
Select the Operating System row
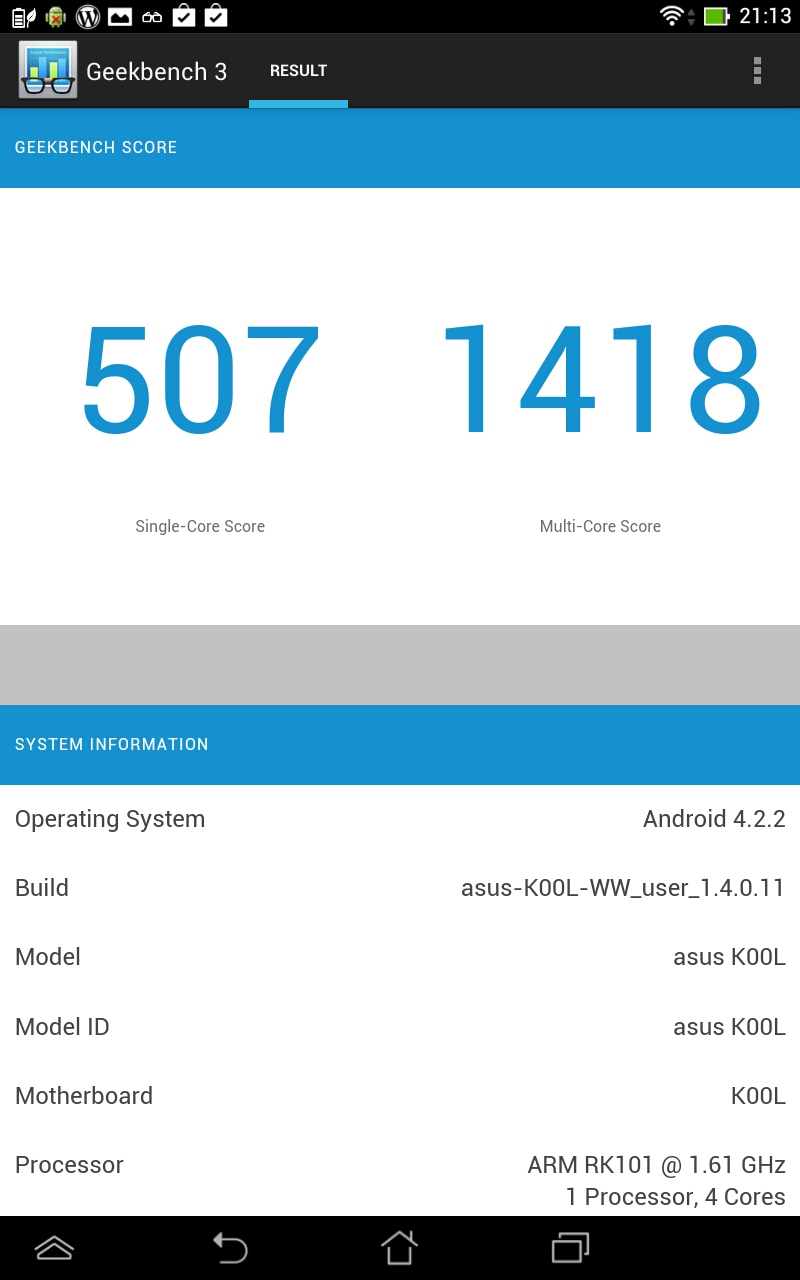[400, 819]
